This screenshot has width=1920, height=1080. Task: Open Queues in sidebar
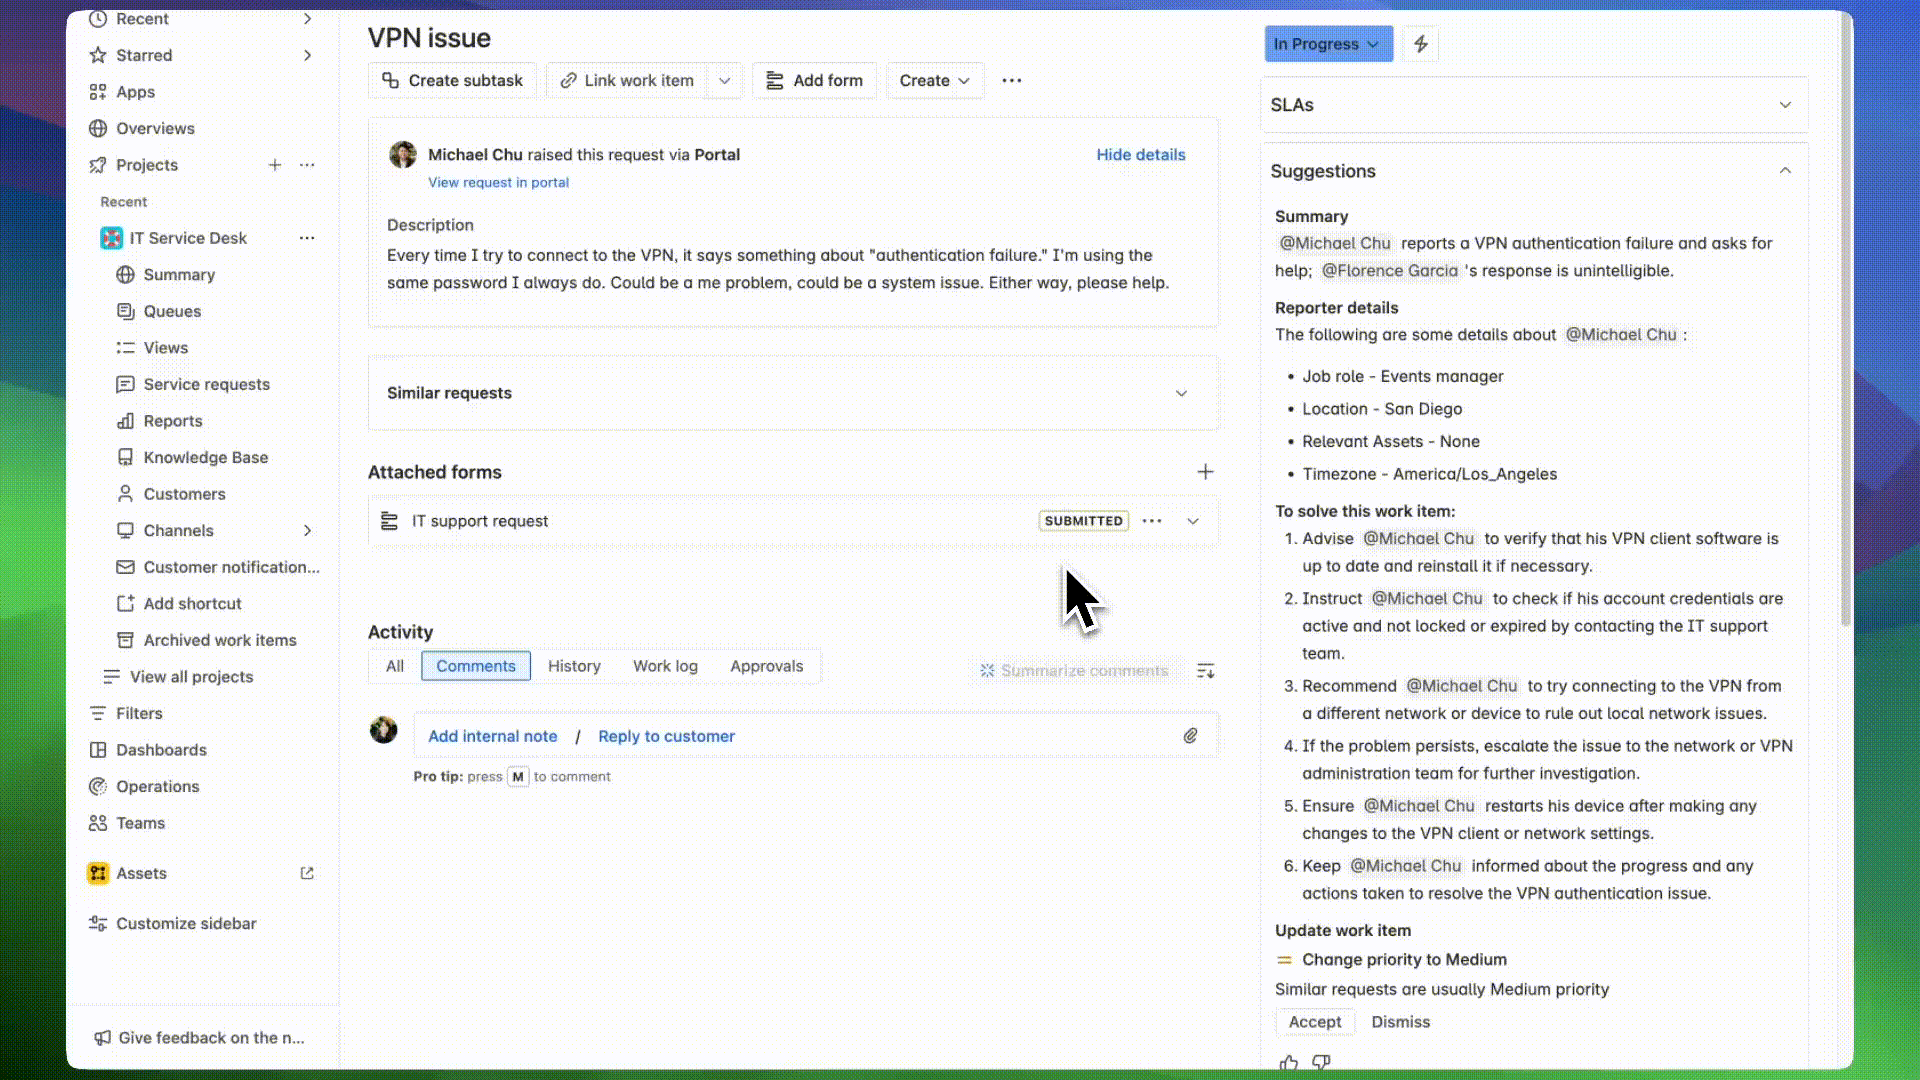tap(172, 311)
